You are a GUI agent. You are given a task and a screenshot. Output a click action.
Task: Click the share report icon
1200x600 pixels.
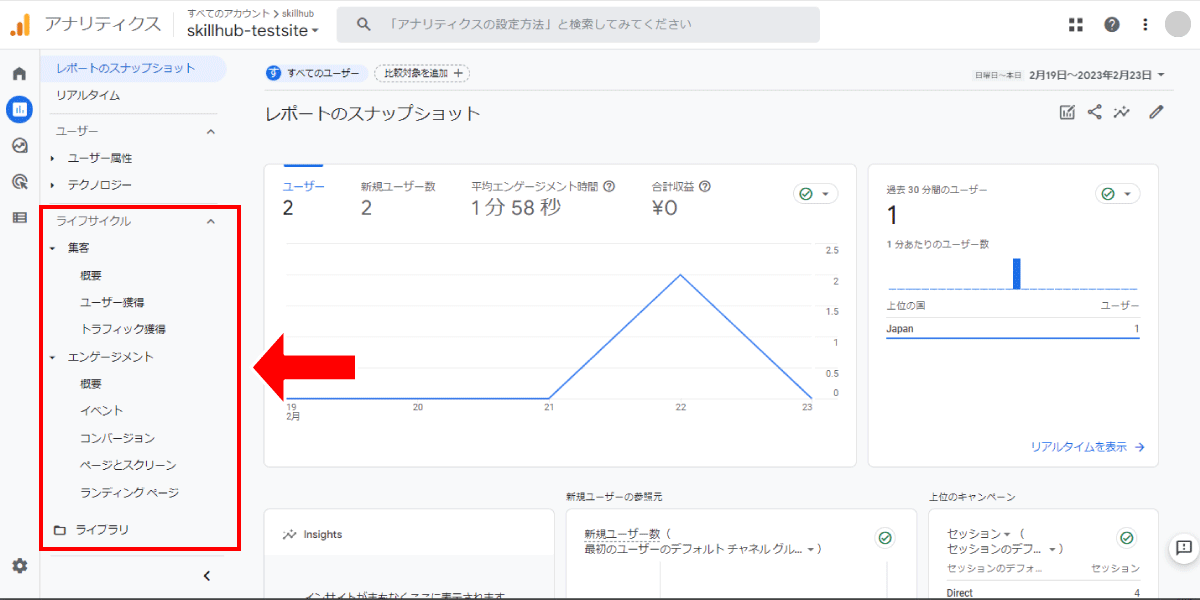tap(1095, 112)
